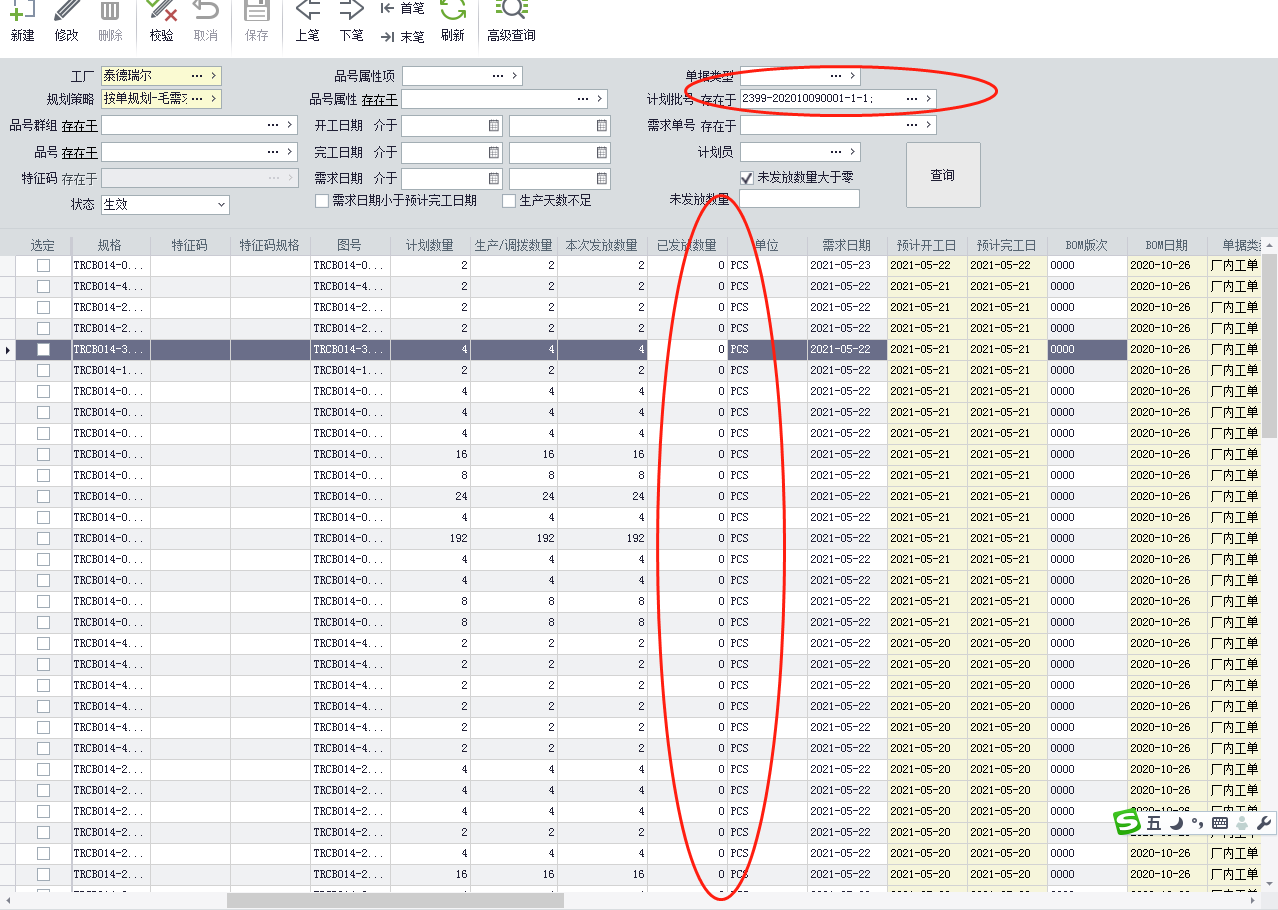Click the 未发放数量 input field
1278x910 pixels.
799,199
